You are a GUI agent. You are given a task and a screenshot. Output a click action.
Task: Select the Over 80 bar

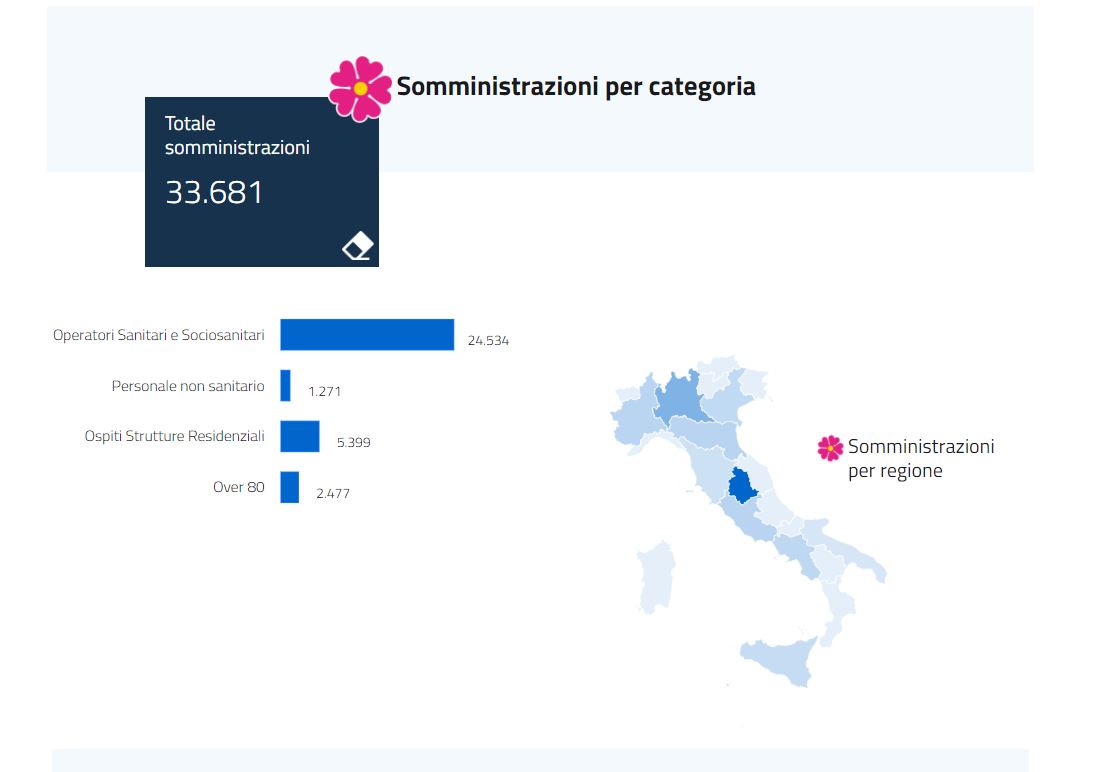[x=289, y=487]
